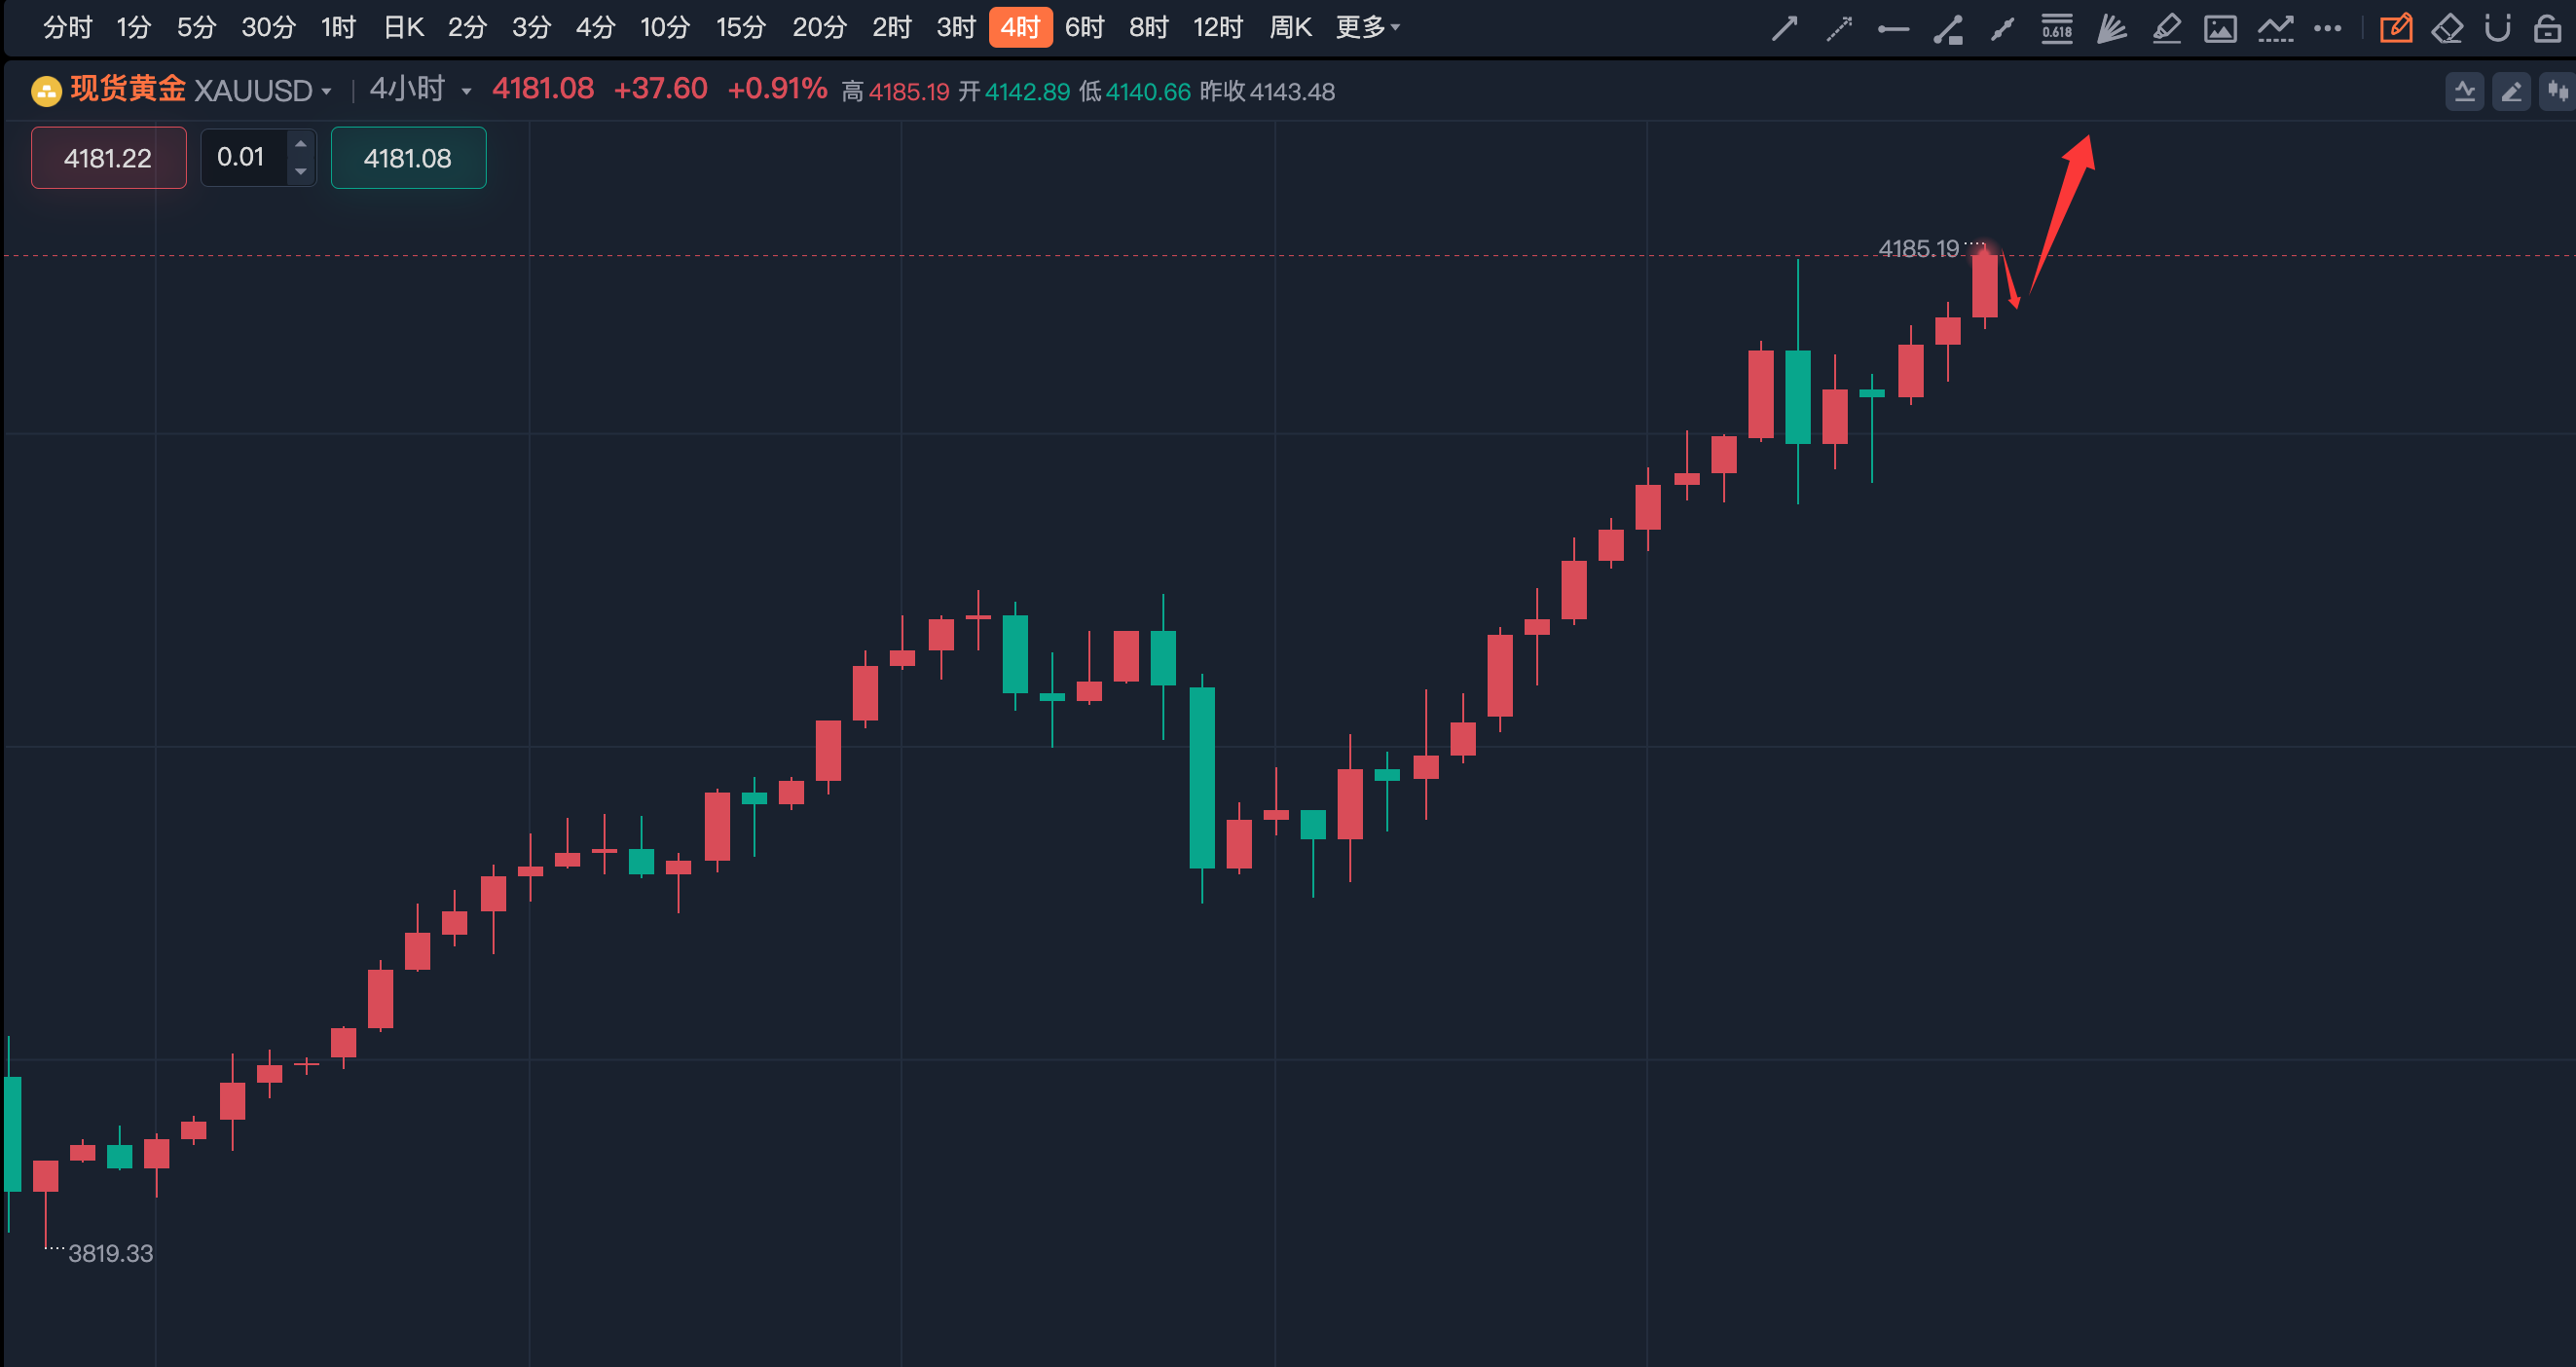Screen dimensions: 2576x1367
Task: Switch to the 15分 timeframe tab
Action: pos(740,27)
